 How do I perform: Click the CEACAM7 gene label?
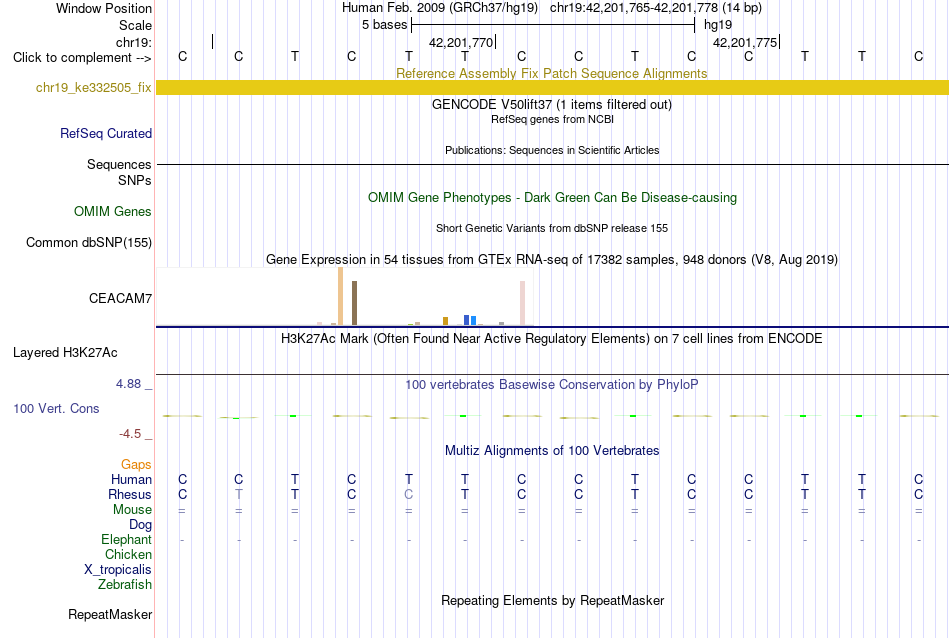(120, 298)
